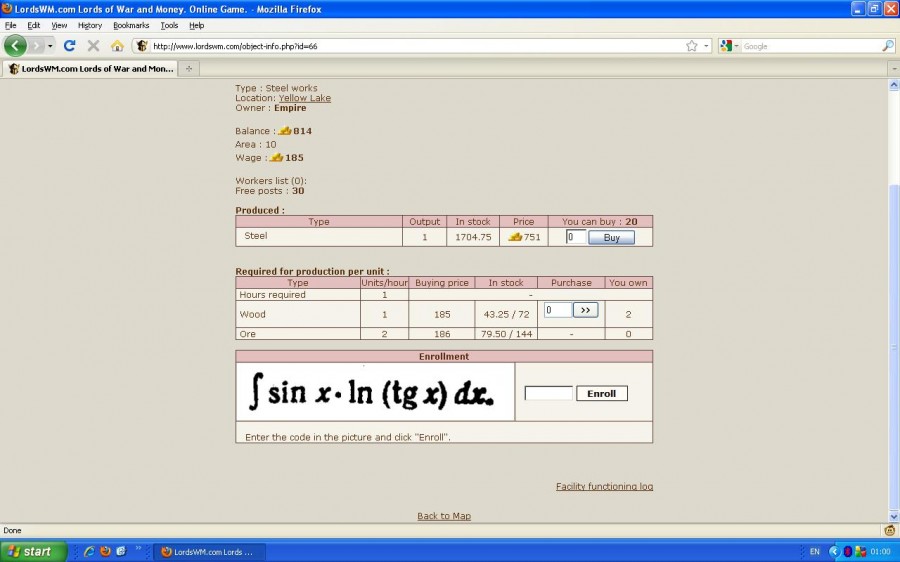900x562 pixels.
Task: Click the grey Stop loading X icon
Action: tap(93, 46)
